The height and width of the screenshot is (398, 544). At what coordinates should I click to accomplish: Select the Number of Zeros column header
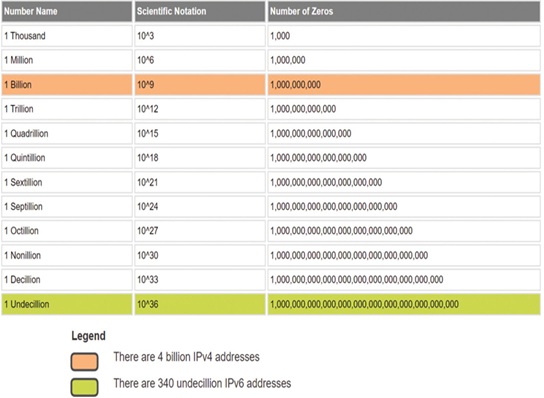pyautogui.click(x=404, y=11)
